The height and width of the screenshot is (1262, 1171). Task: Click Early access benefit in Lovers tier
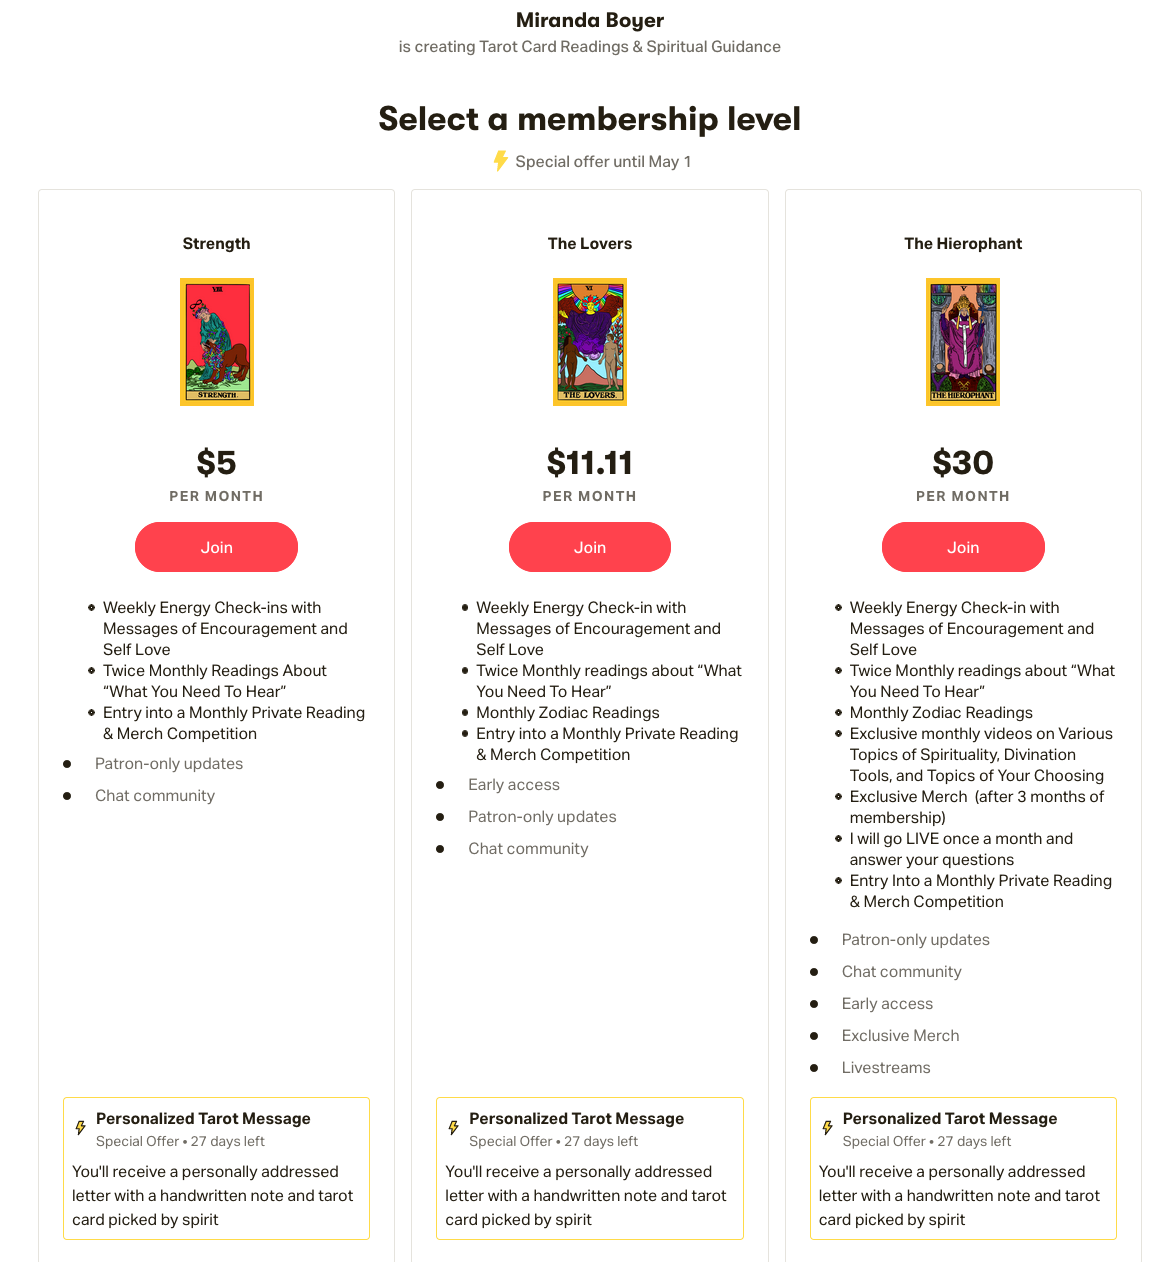point(514,785)
